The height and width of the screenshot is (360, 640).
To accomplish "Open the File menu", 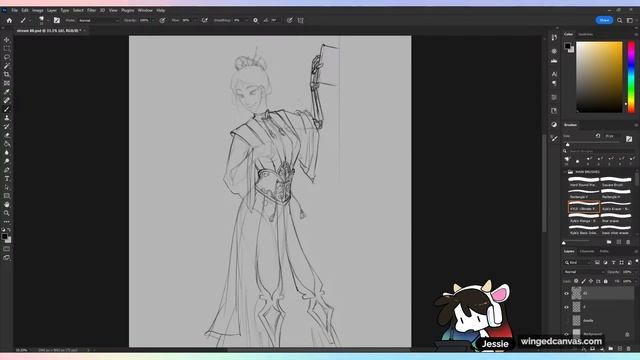I will pos(15,10).
